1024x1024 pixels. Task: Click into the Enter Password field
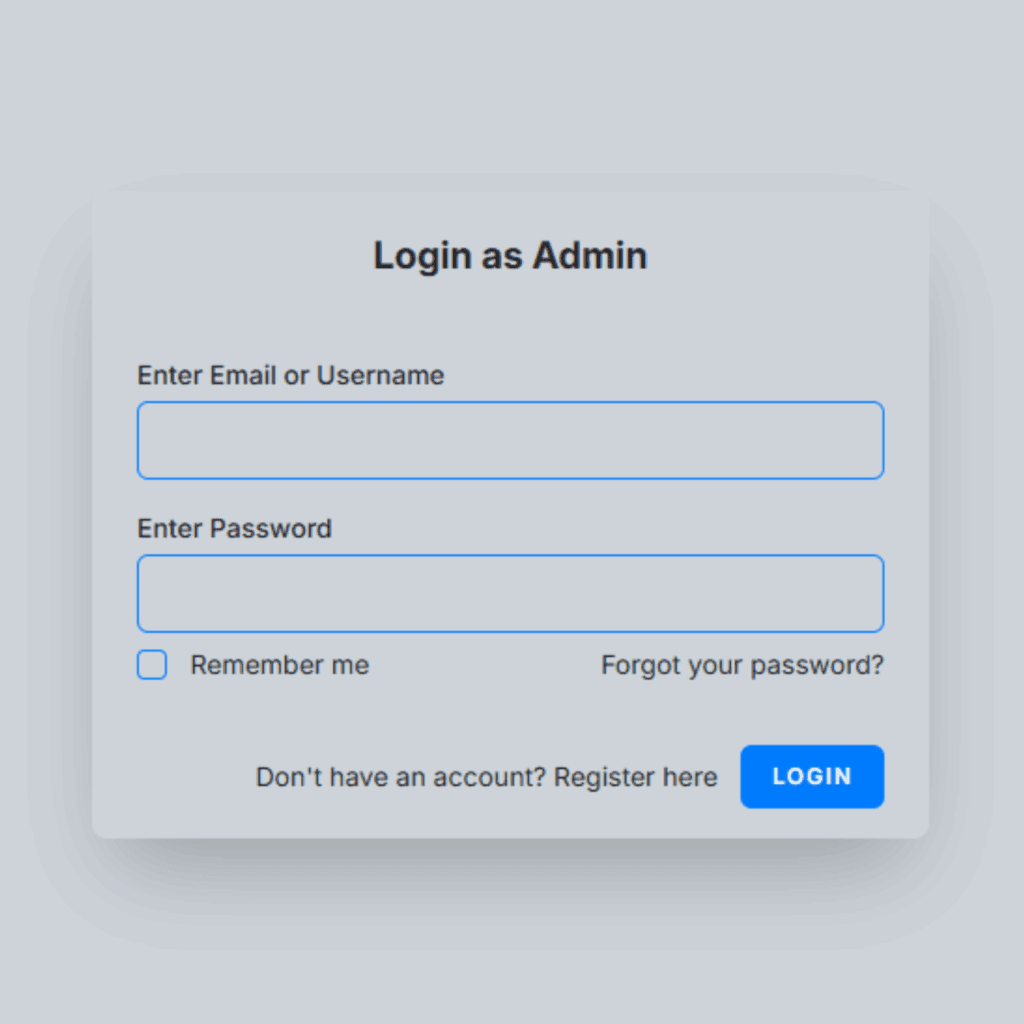[x=510, y=593]
